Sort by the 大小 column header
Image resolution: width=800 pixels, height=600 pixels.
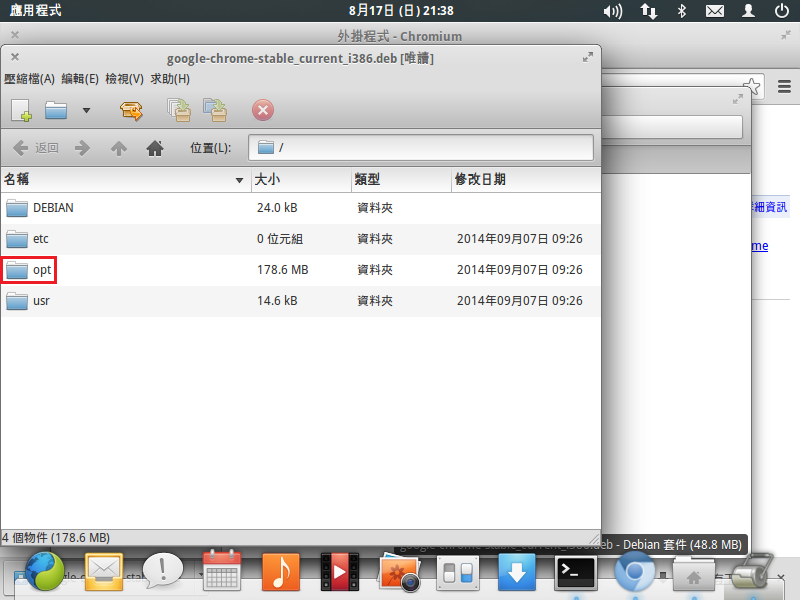tap(301, 180)
